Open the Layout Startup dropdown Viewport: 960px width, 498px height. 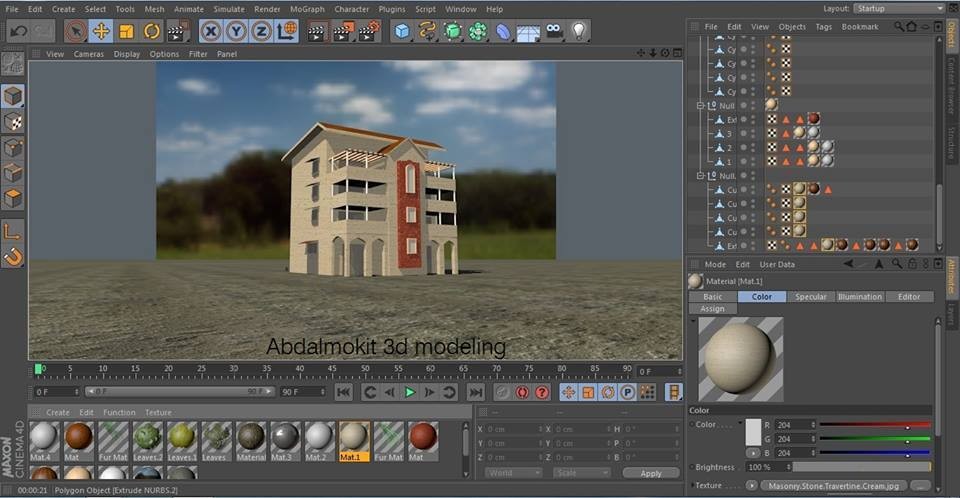pos(897,8)
